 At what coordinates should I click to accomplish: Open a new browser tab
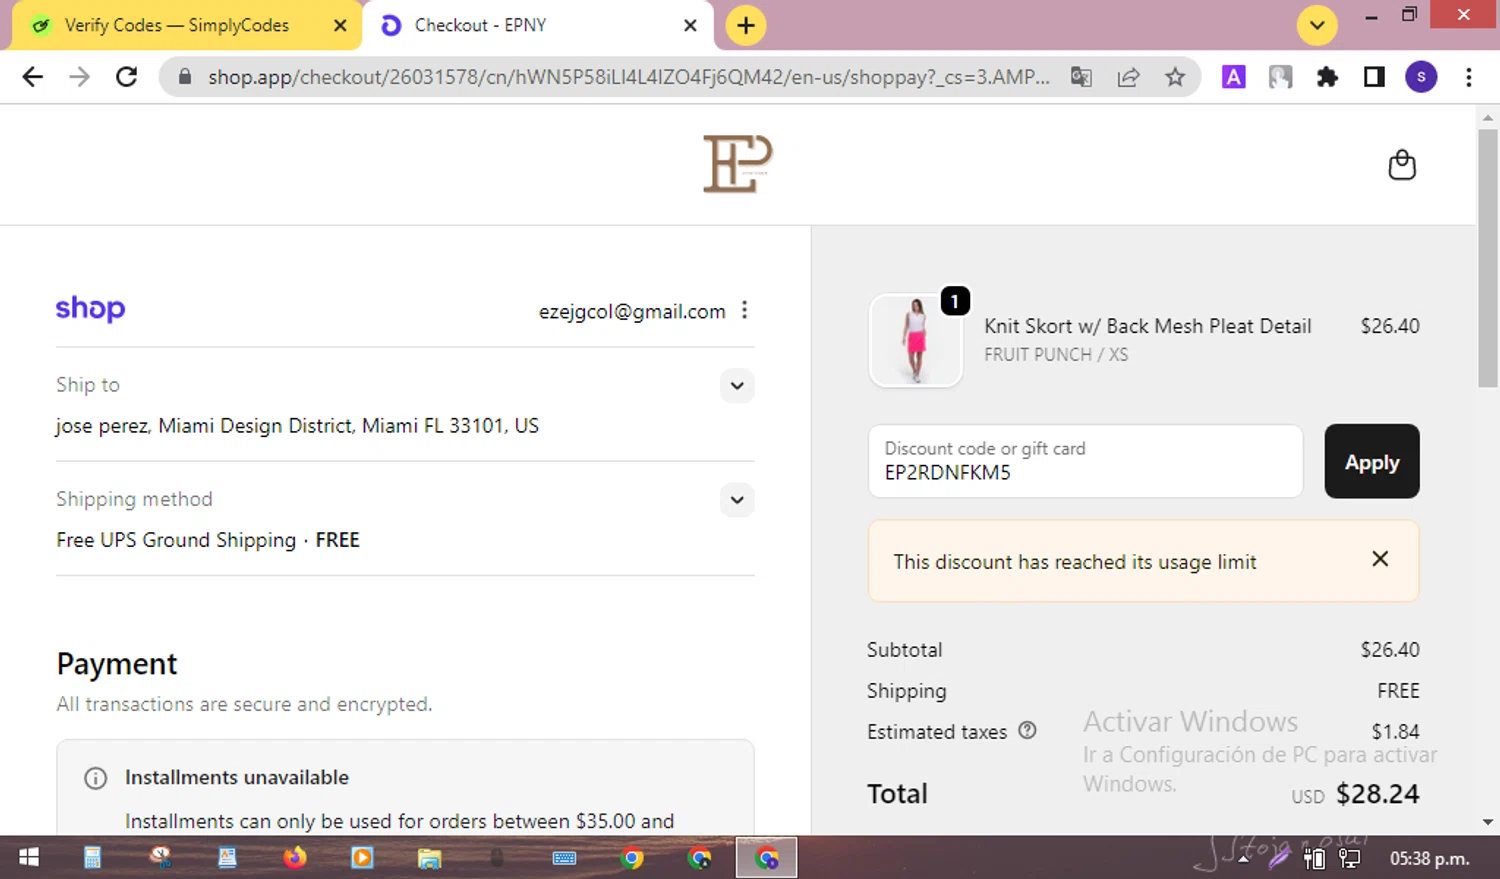746,25
